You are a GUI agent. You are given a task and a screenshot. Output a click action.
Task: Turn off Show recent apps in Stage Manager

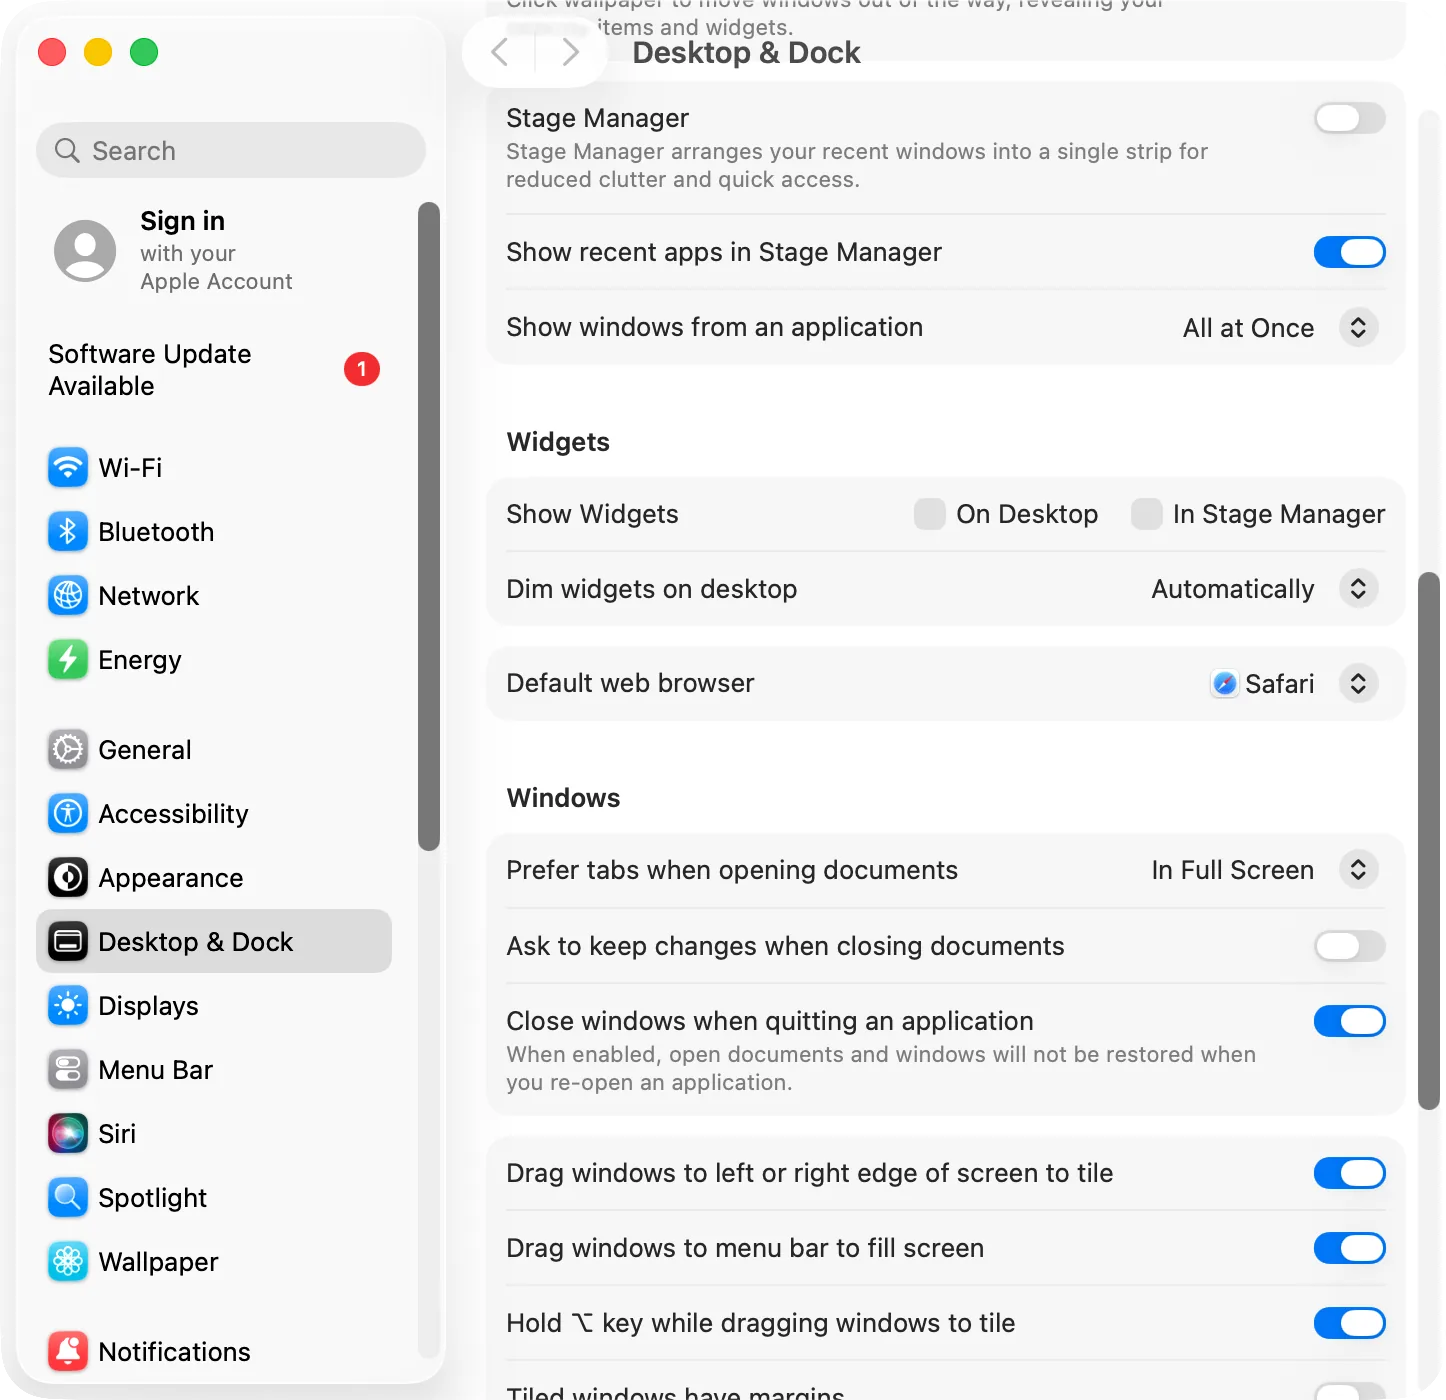(1350, 252)
